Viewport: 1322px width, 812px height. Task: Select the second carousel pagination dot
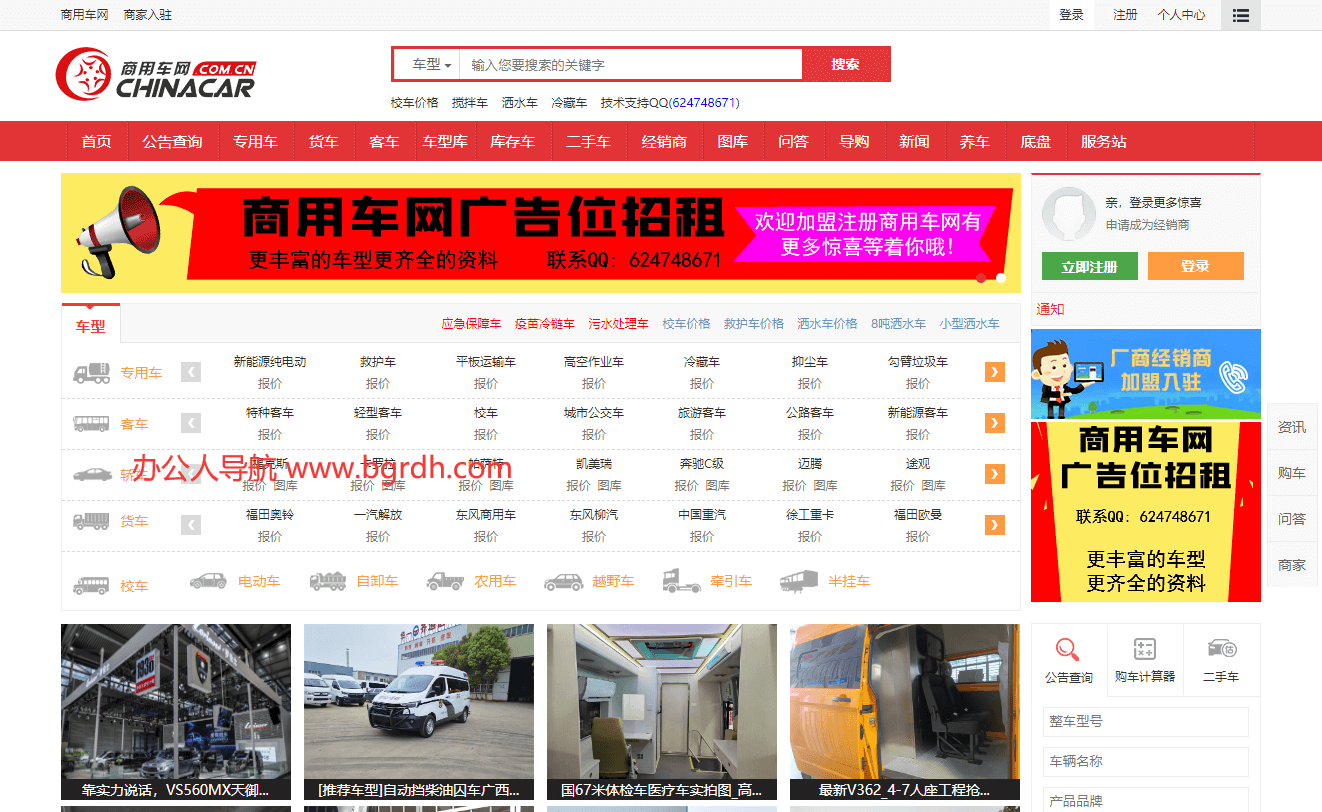coord(999,278)
